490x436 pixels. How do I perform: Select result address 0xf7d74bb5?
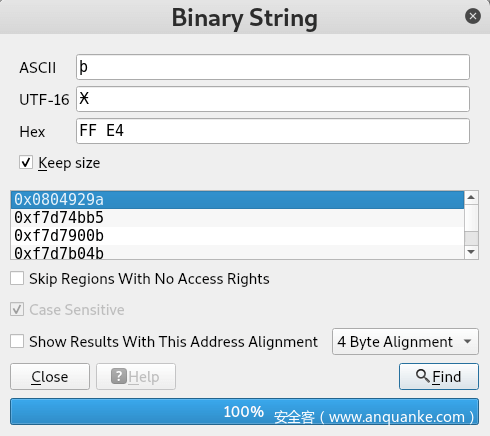tap(237, 218)
